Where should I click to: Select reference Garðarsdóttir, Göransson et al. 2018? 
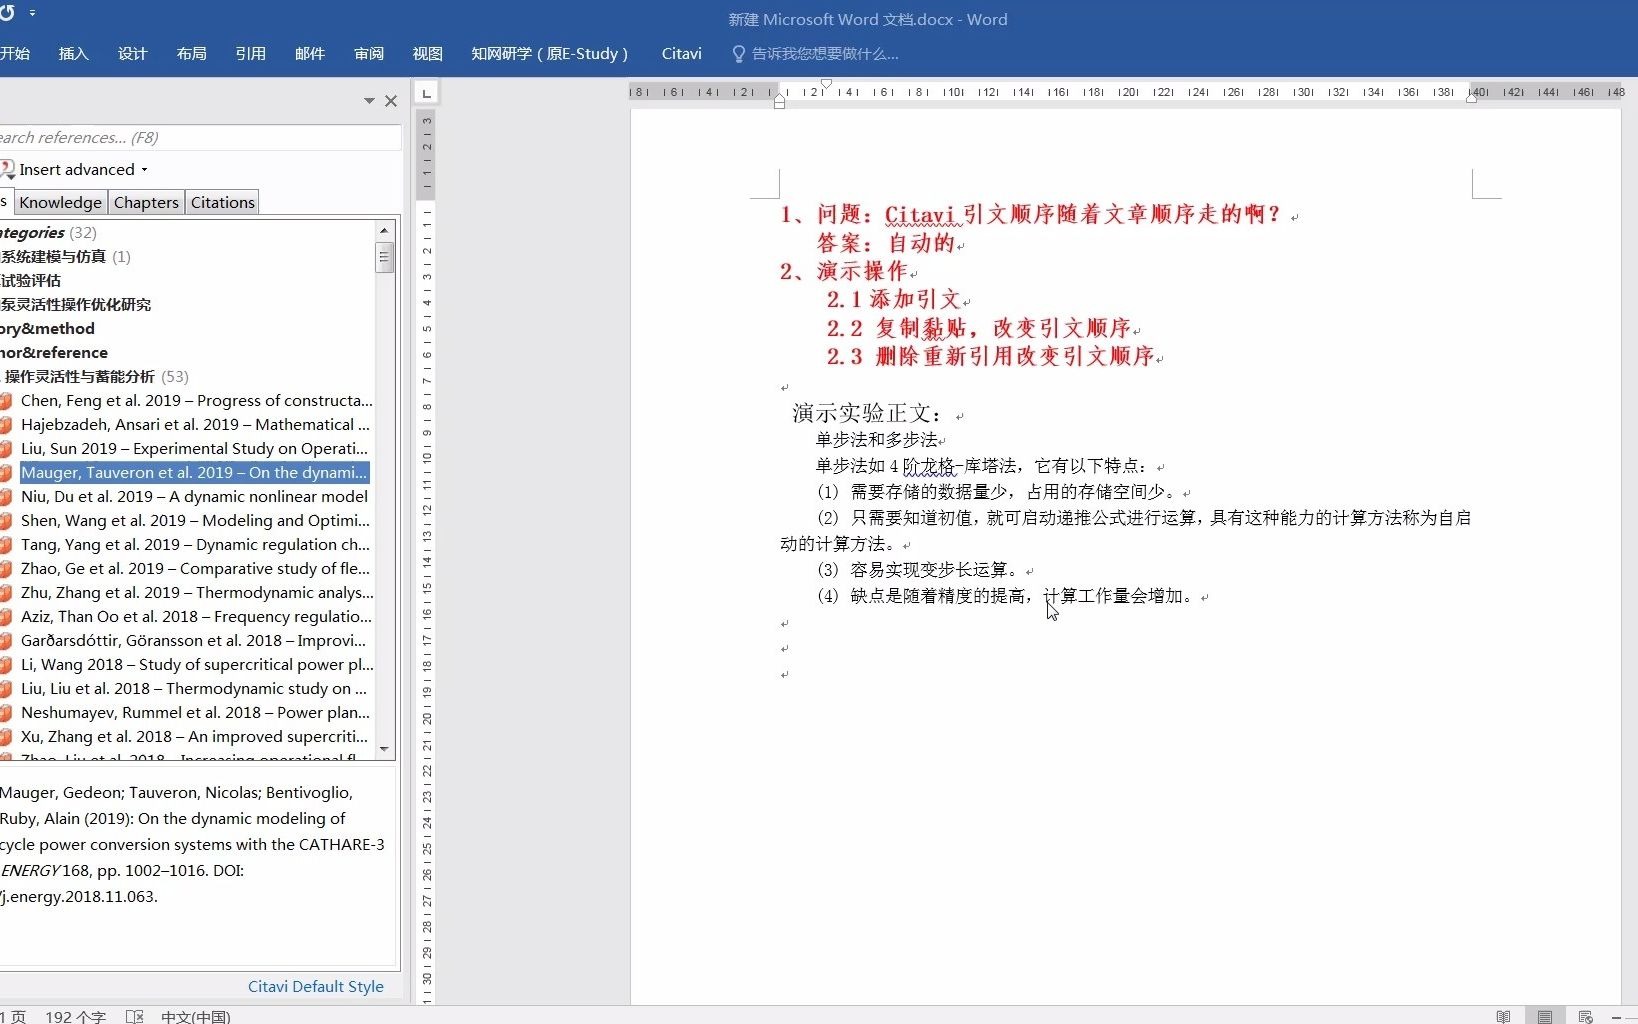[193, 641]
